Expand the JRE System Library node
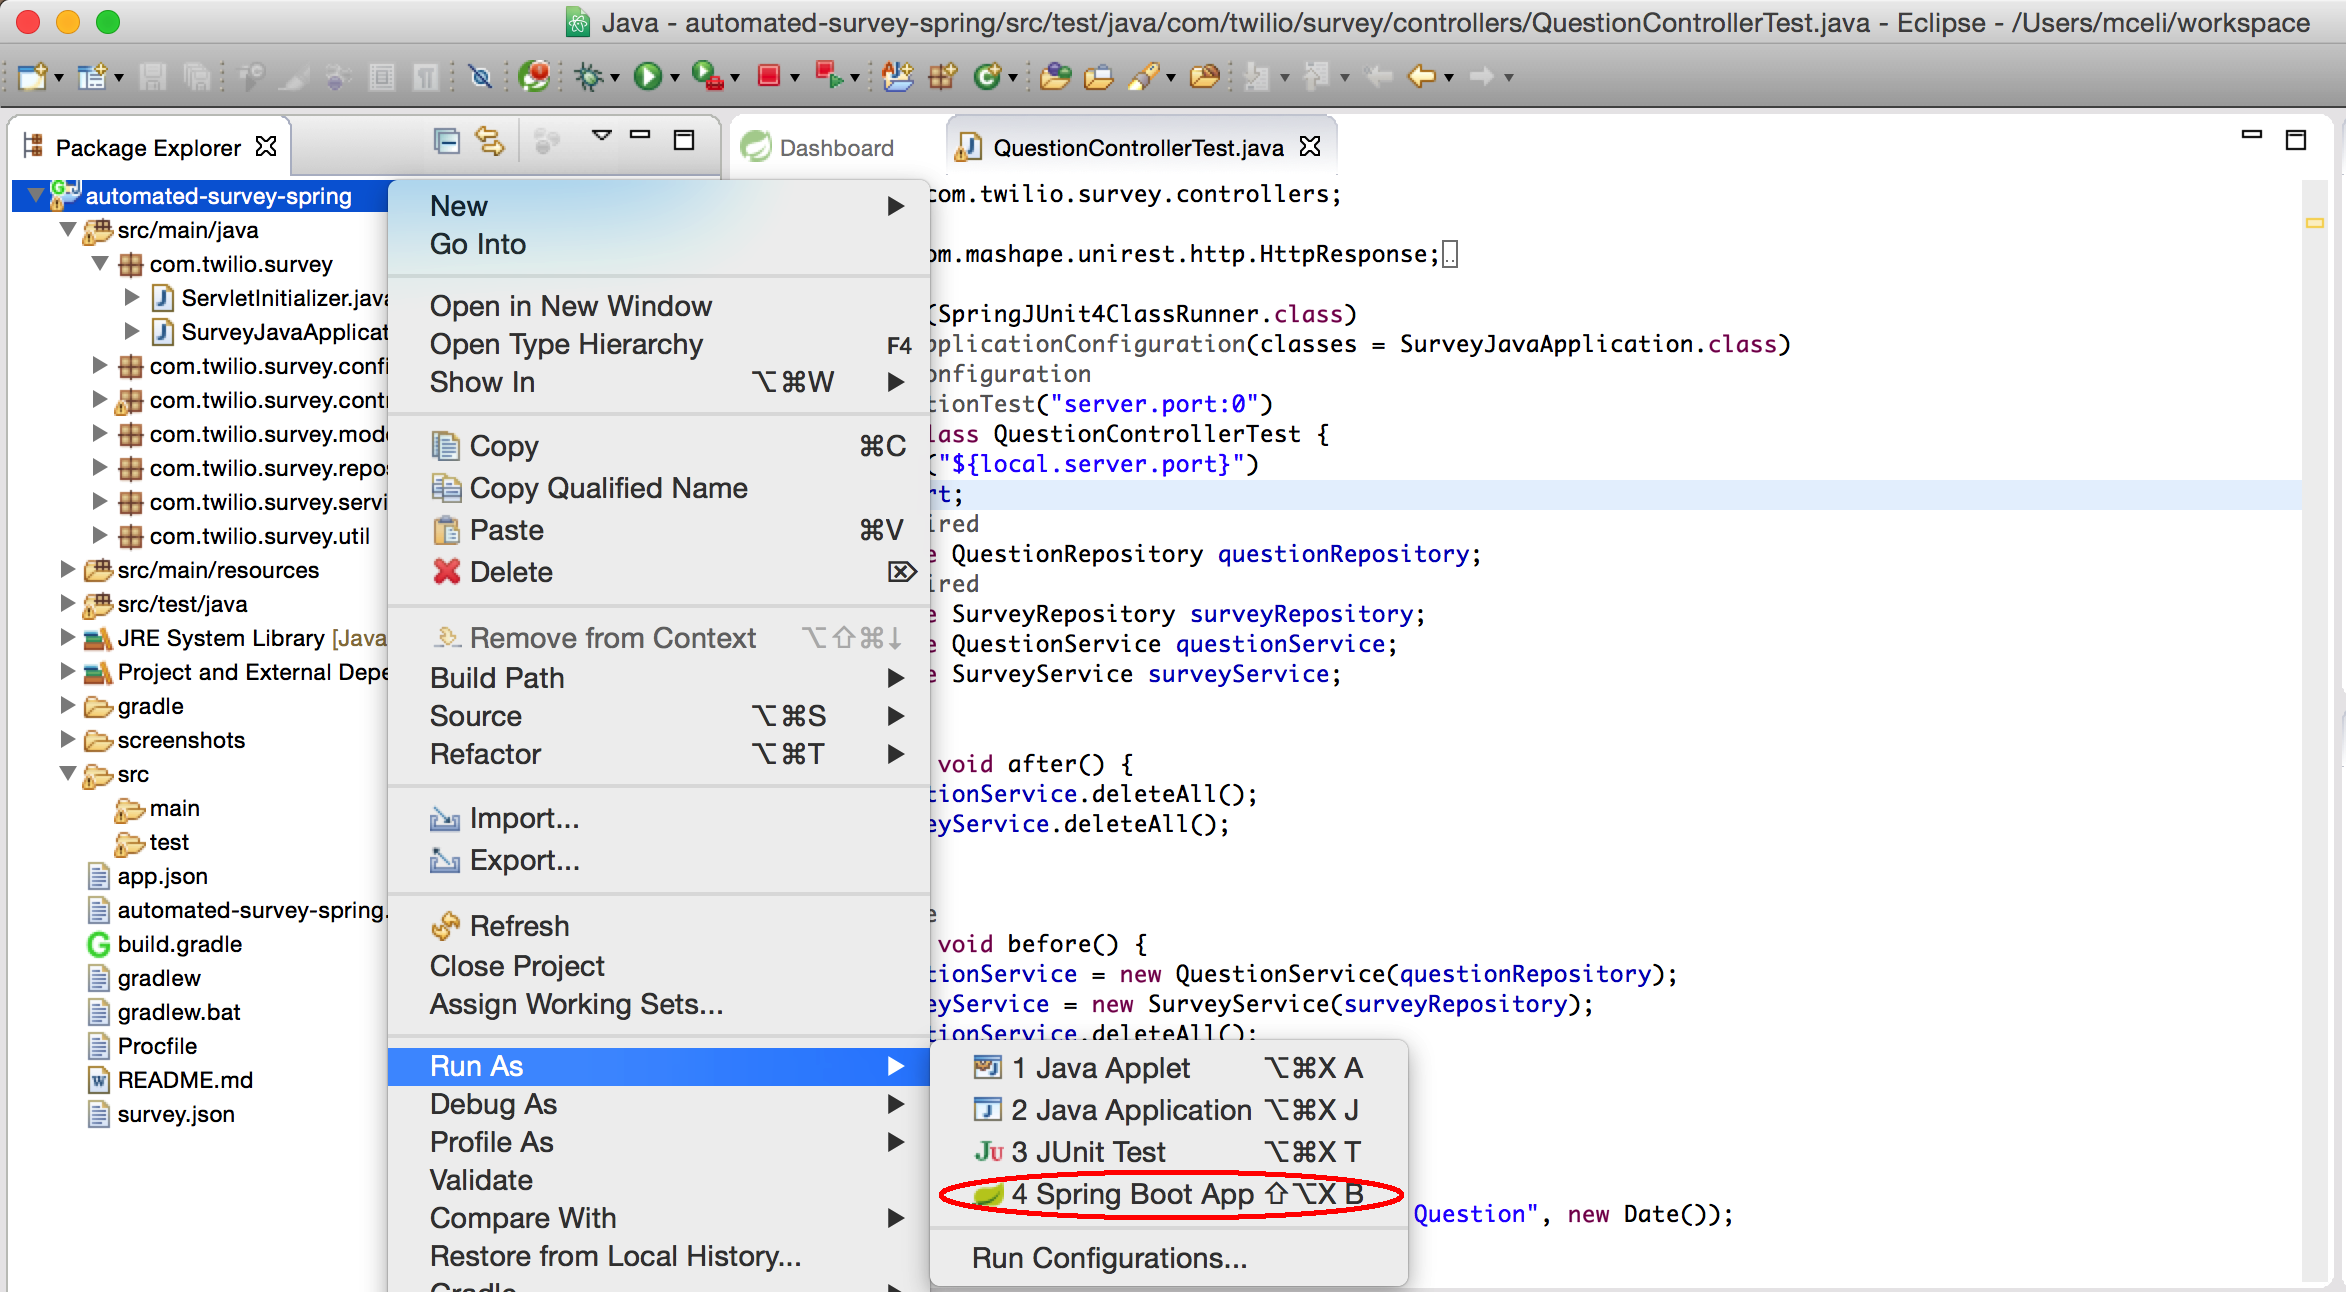This screenshot has width=2346, height=1292. (68, 637)
